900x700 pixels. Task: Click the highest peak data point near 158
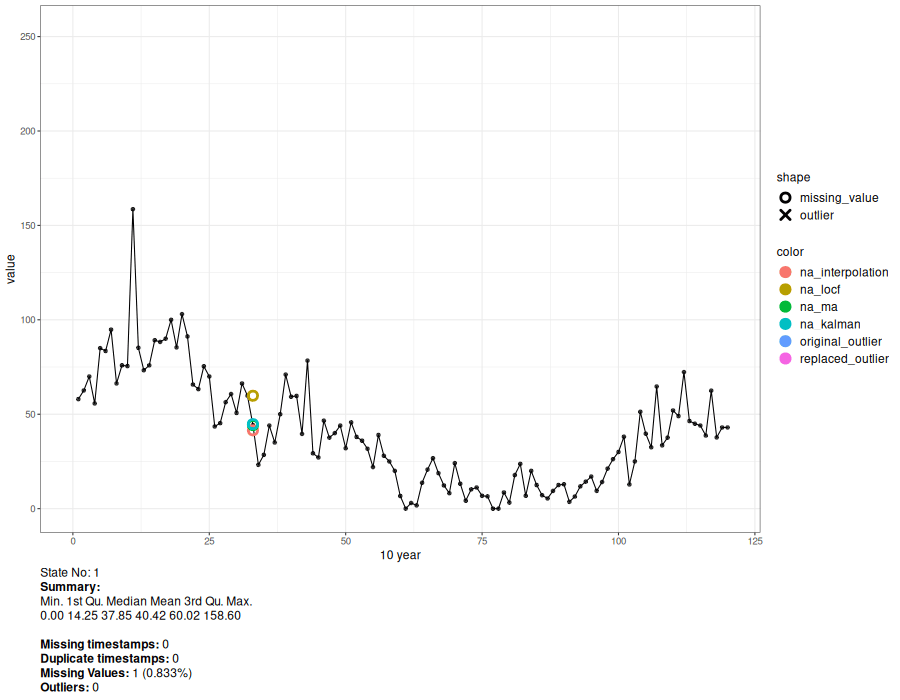133,210
